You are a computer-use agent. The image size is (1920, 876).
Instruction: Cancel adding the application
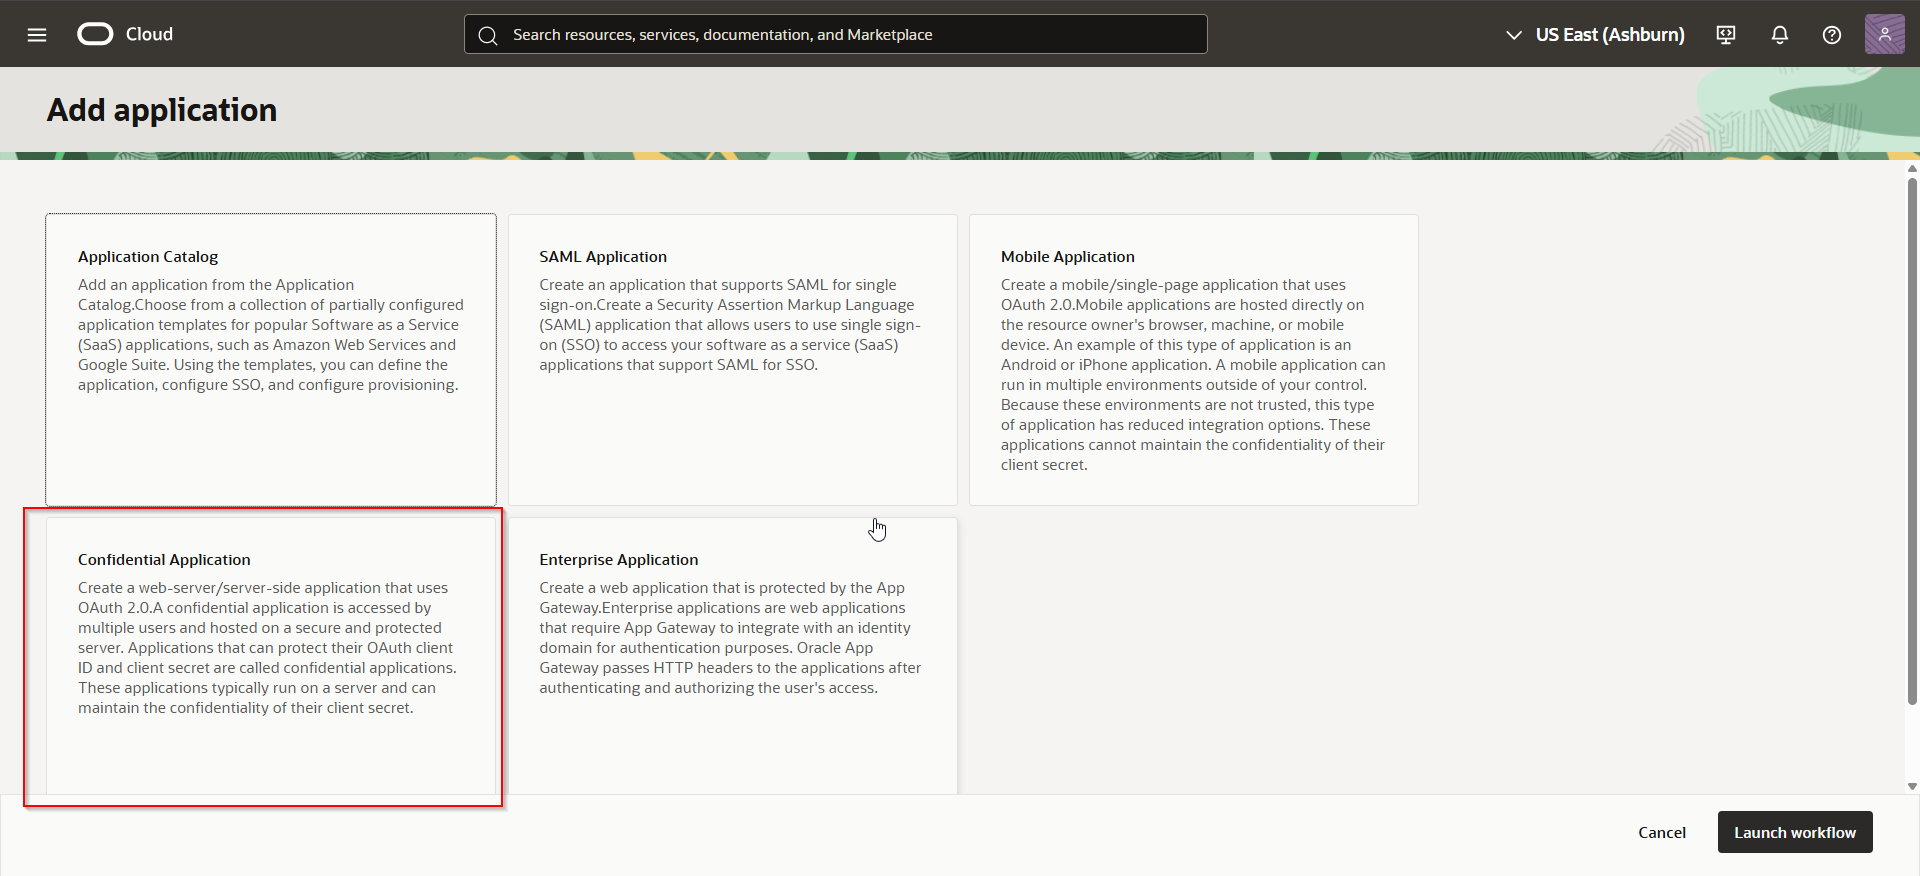(1661, 832)
